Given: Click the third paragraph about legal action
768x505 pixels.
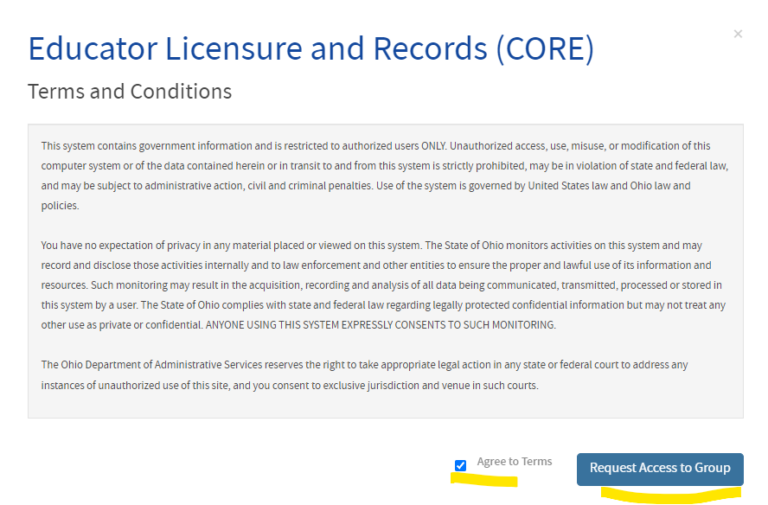Looking at the screenshot, I should [364, 375].
